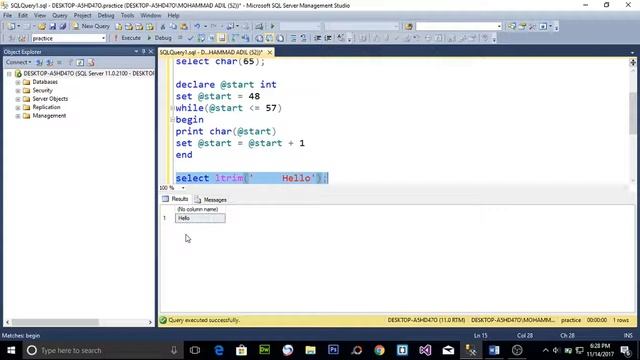Viewport: 640px width, 360px height.
Task: Switch to the Results tab
Action: [176, 199]
